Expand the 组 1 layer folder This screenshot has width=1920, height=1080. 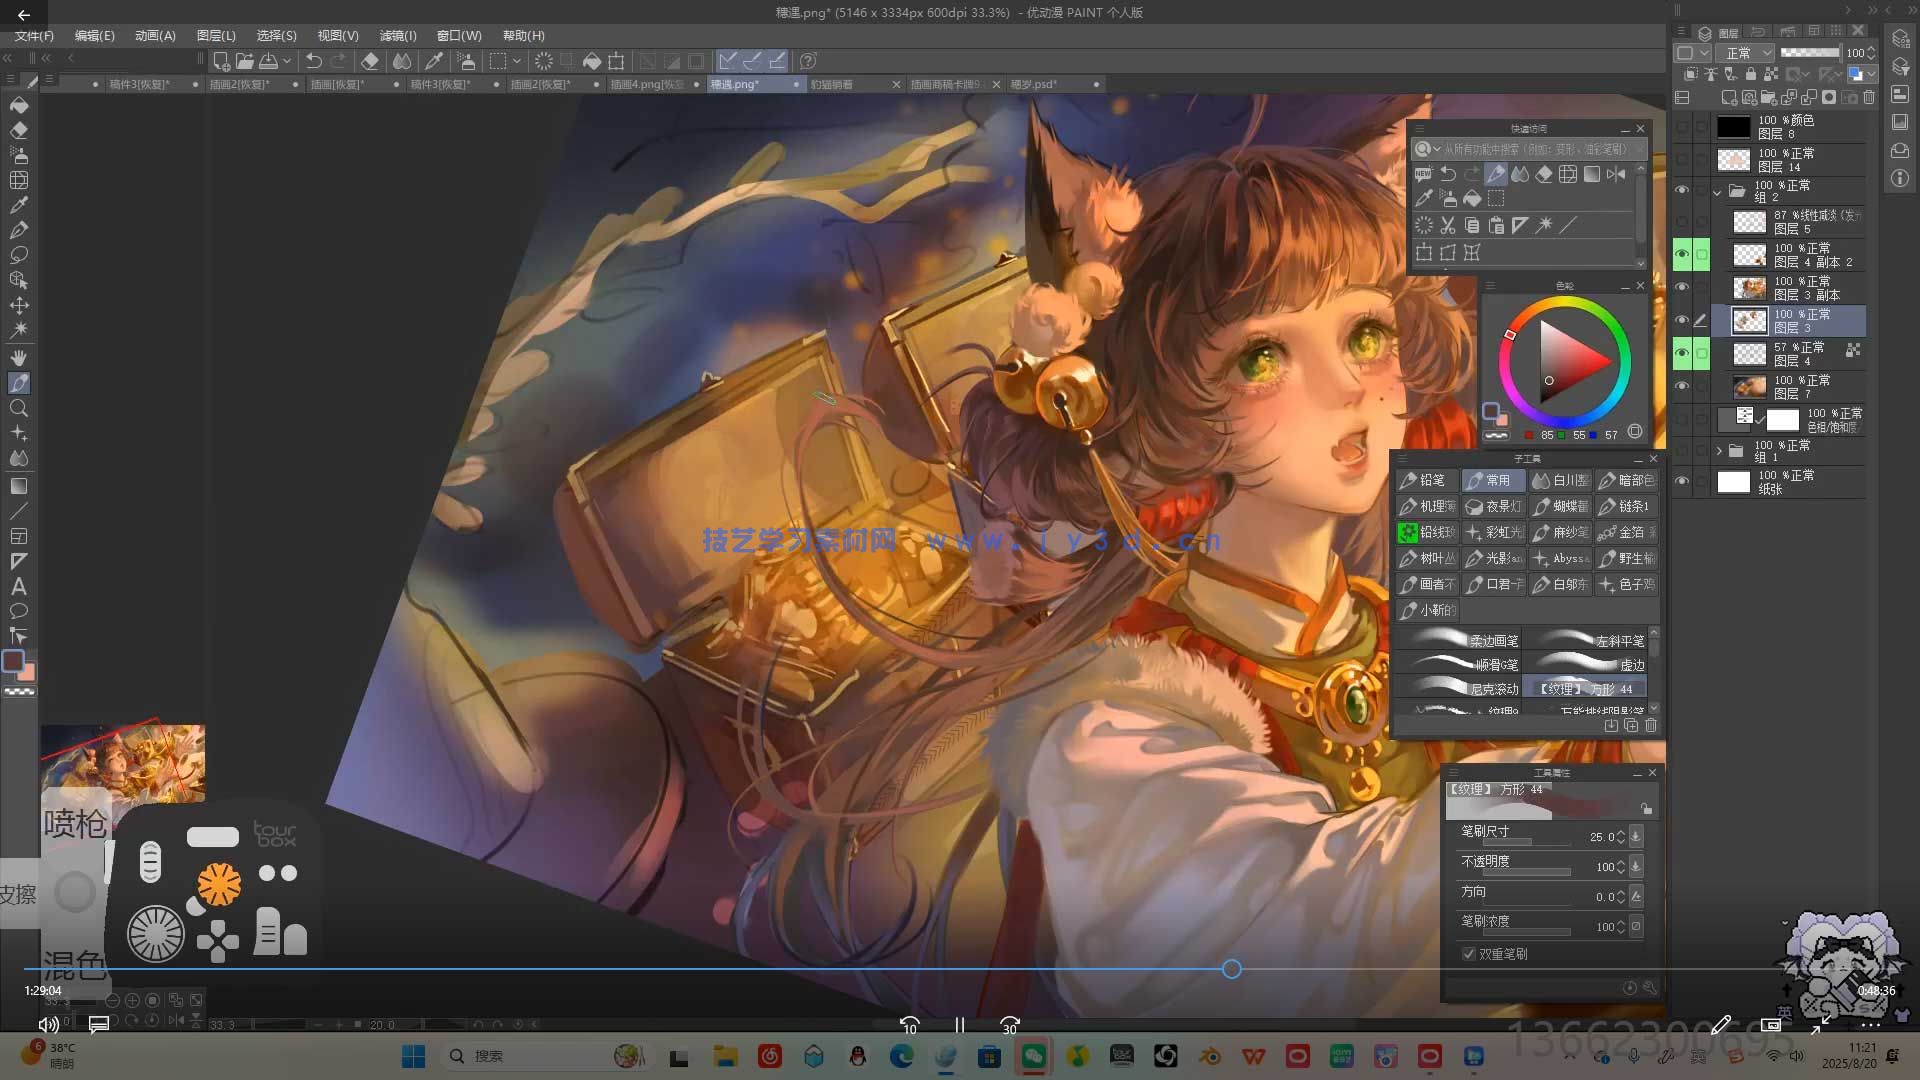click(1719, 451)
